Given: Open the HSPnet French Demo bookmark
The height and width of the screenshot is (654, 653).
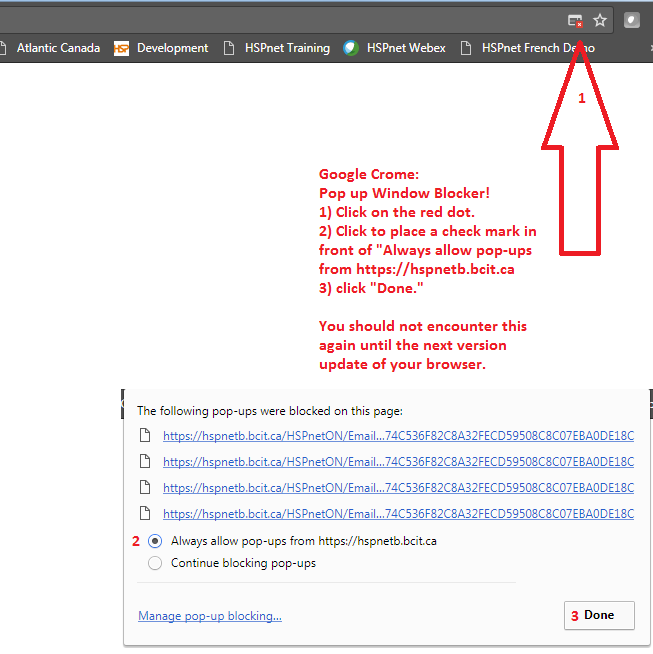Looking at the screenshot, I should pyautogui.click(x=528, y=48).
